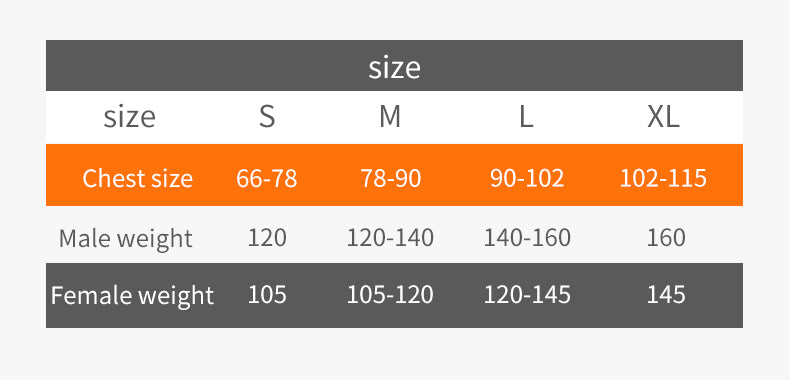Click the 105 female weight cell
This screenshot has width=790, height=380.
(x=267, y=295)
